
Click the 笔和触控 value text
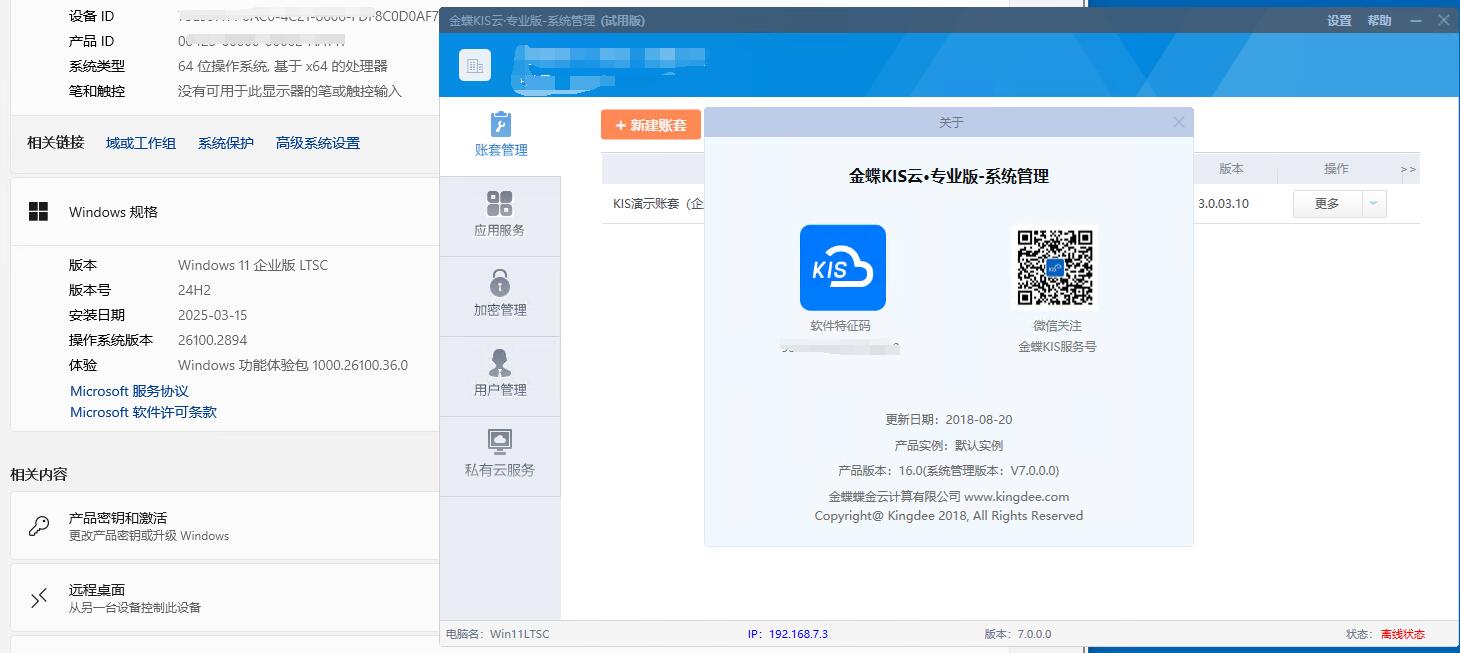coord(290,91)
